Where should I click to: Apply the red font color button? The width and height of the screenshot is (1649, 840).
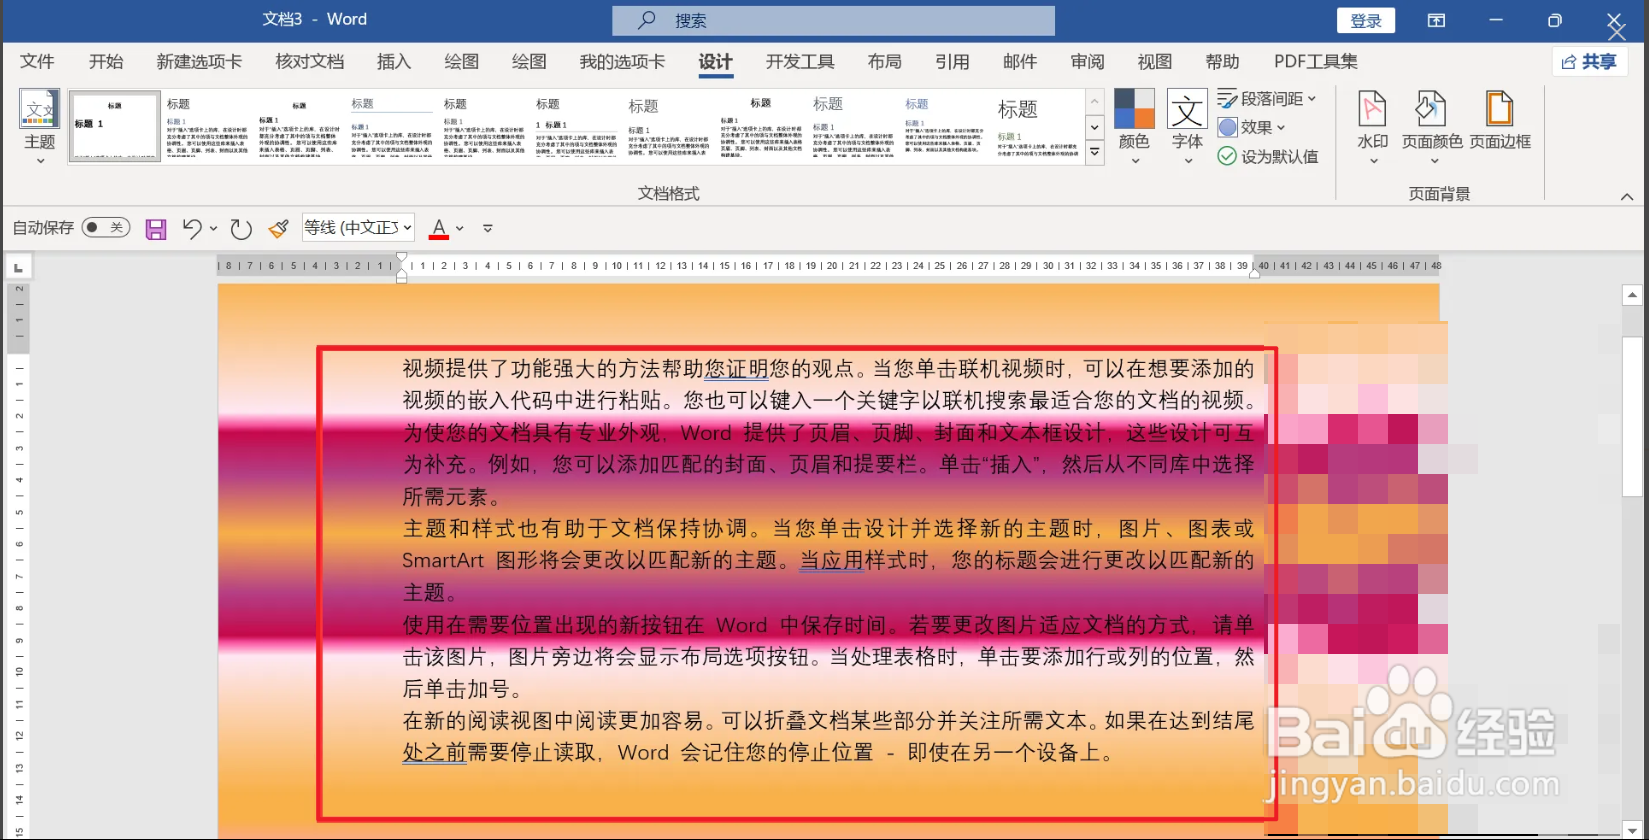(438, 229)
